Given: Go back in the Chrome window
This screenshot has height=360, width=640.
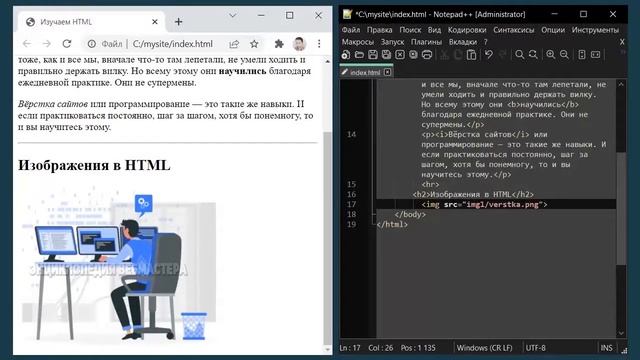Looking at the screenshot, I should click(27, 44).
